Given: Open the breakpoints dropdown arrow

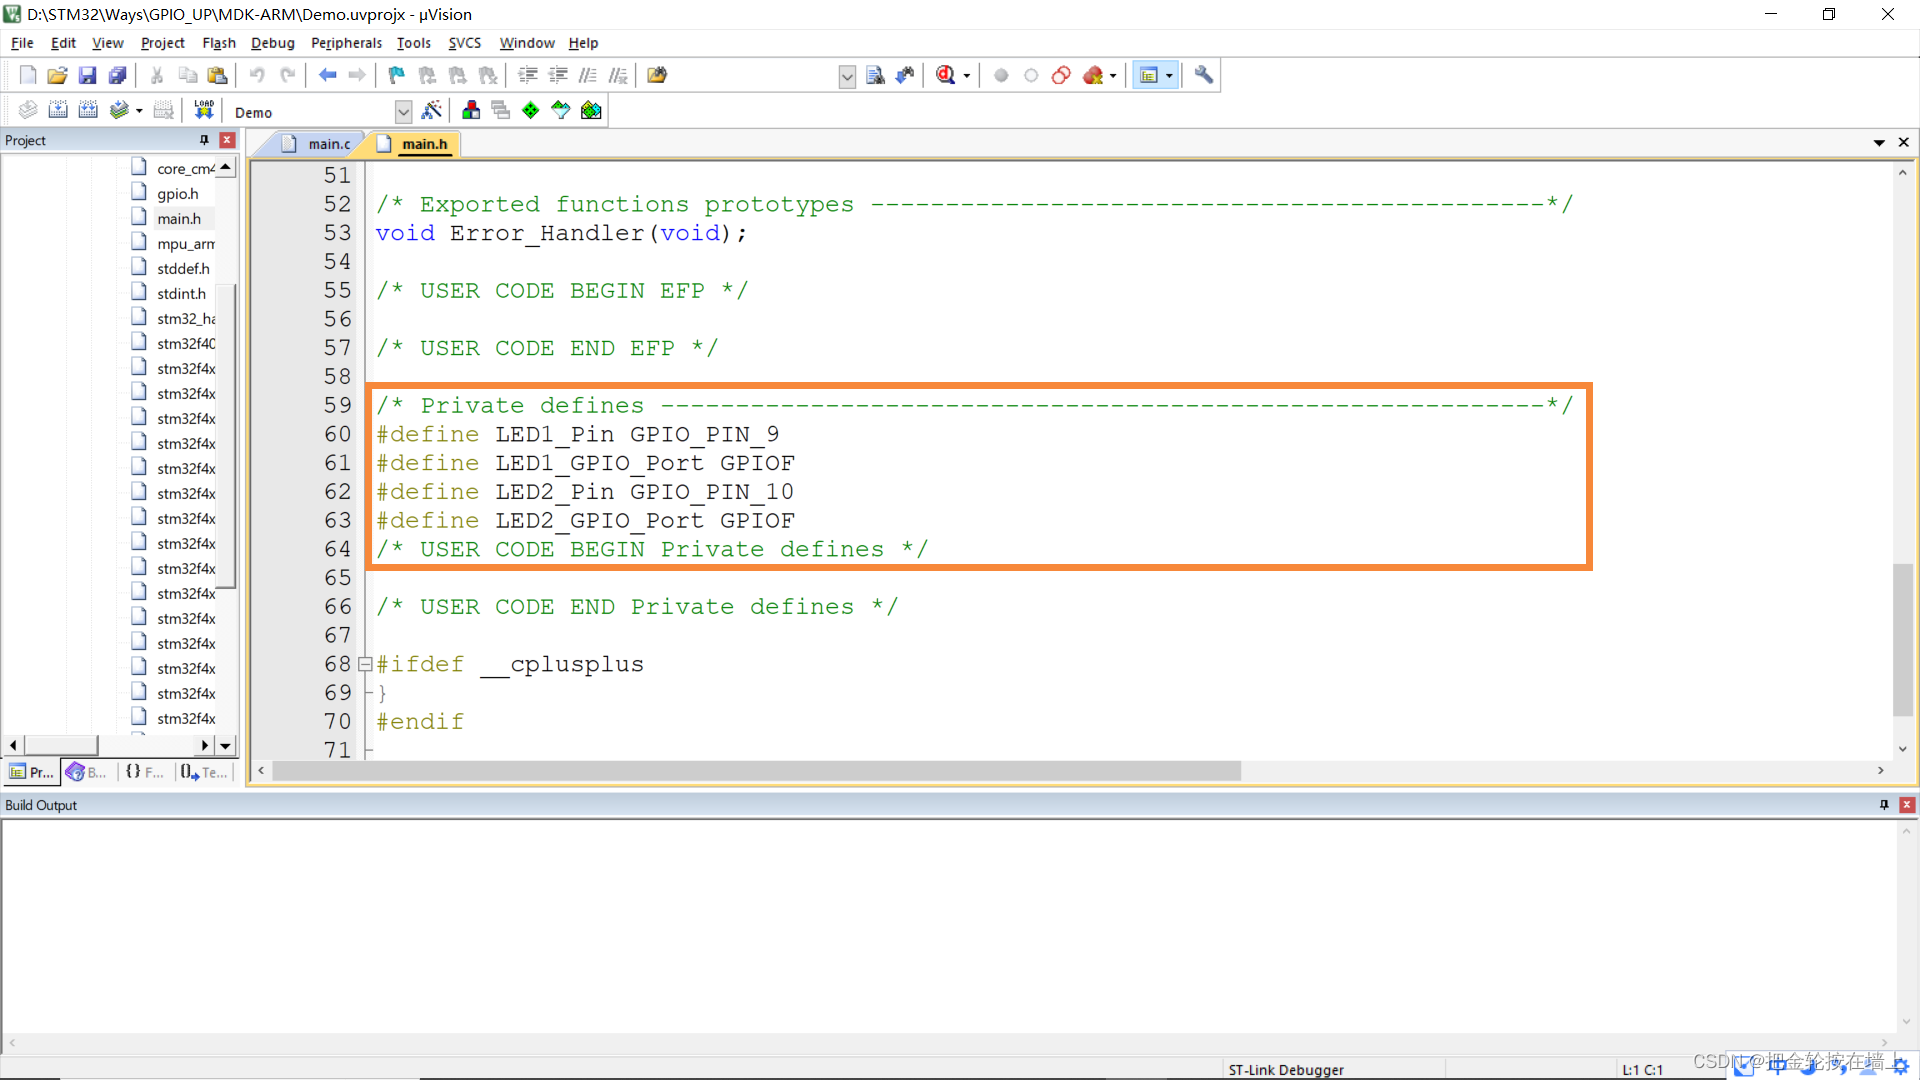Looking at the screenshot, I should [x=1112, y=75].
